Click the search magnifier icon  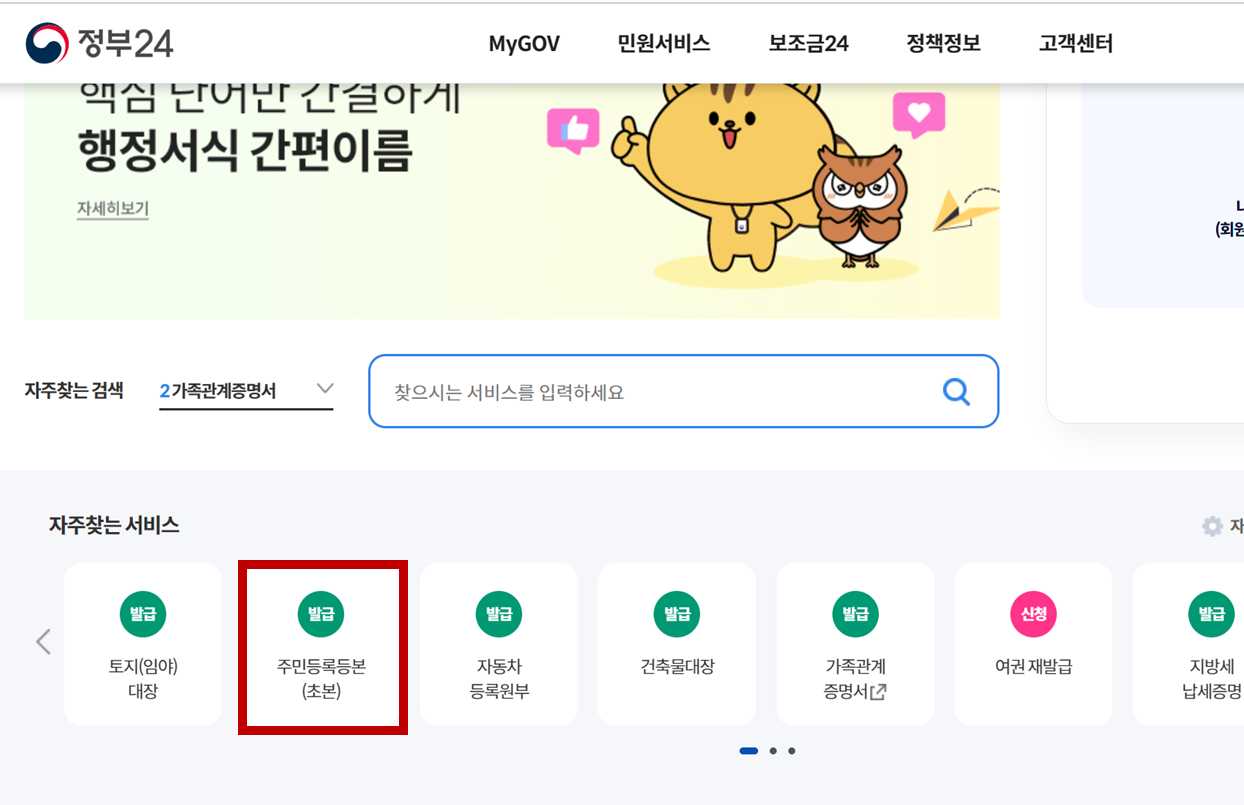[956, 391]
